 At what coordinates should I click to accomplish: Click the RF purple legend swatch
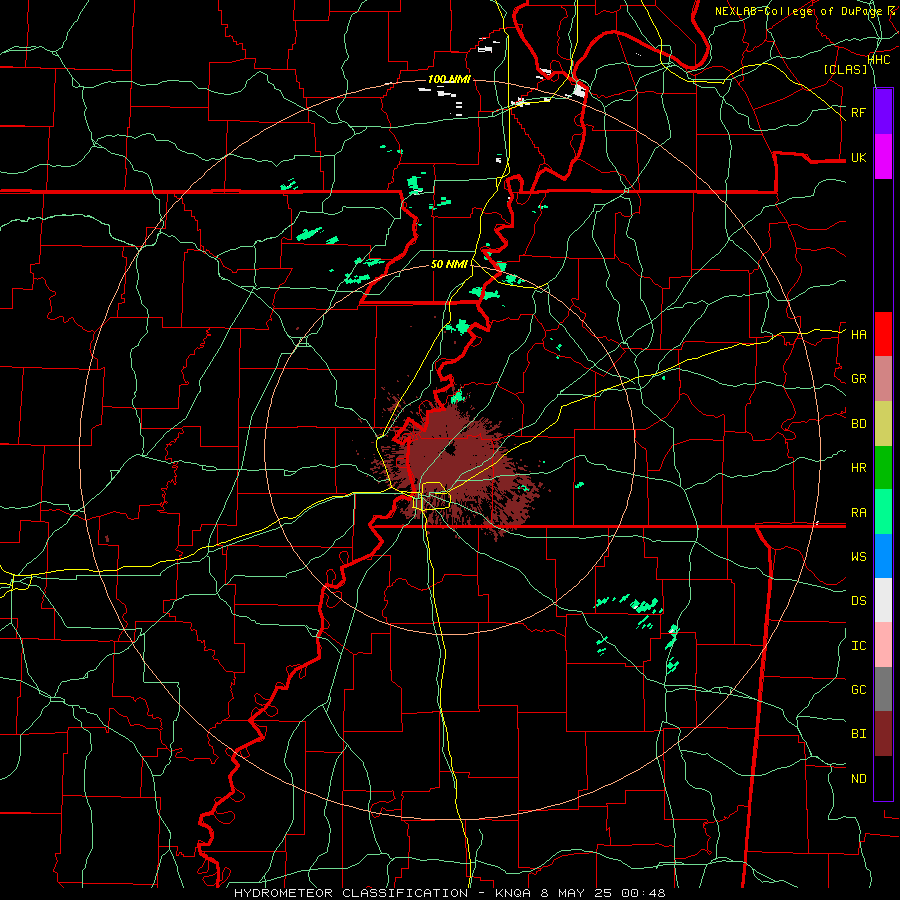883,112
